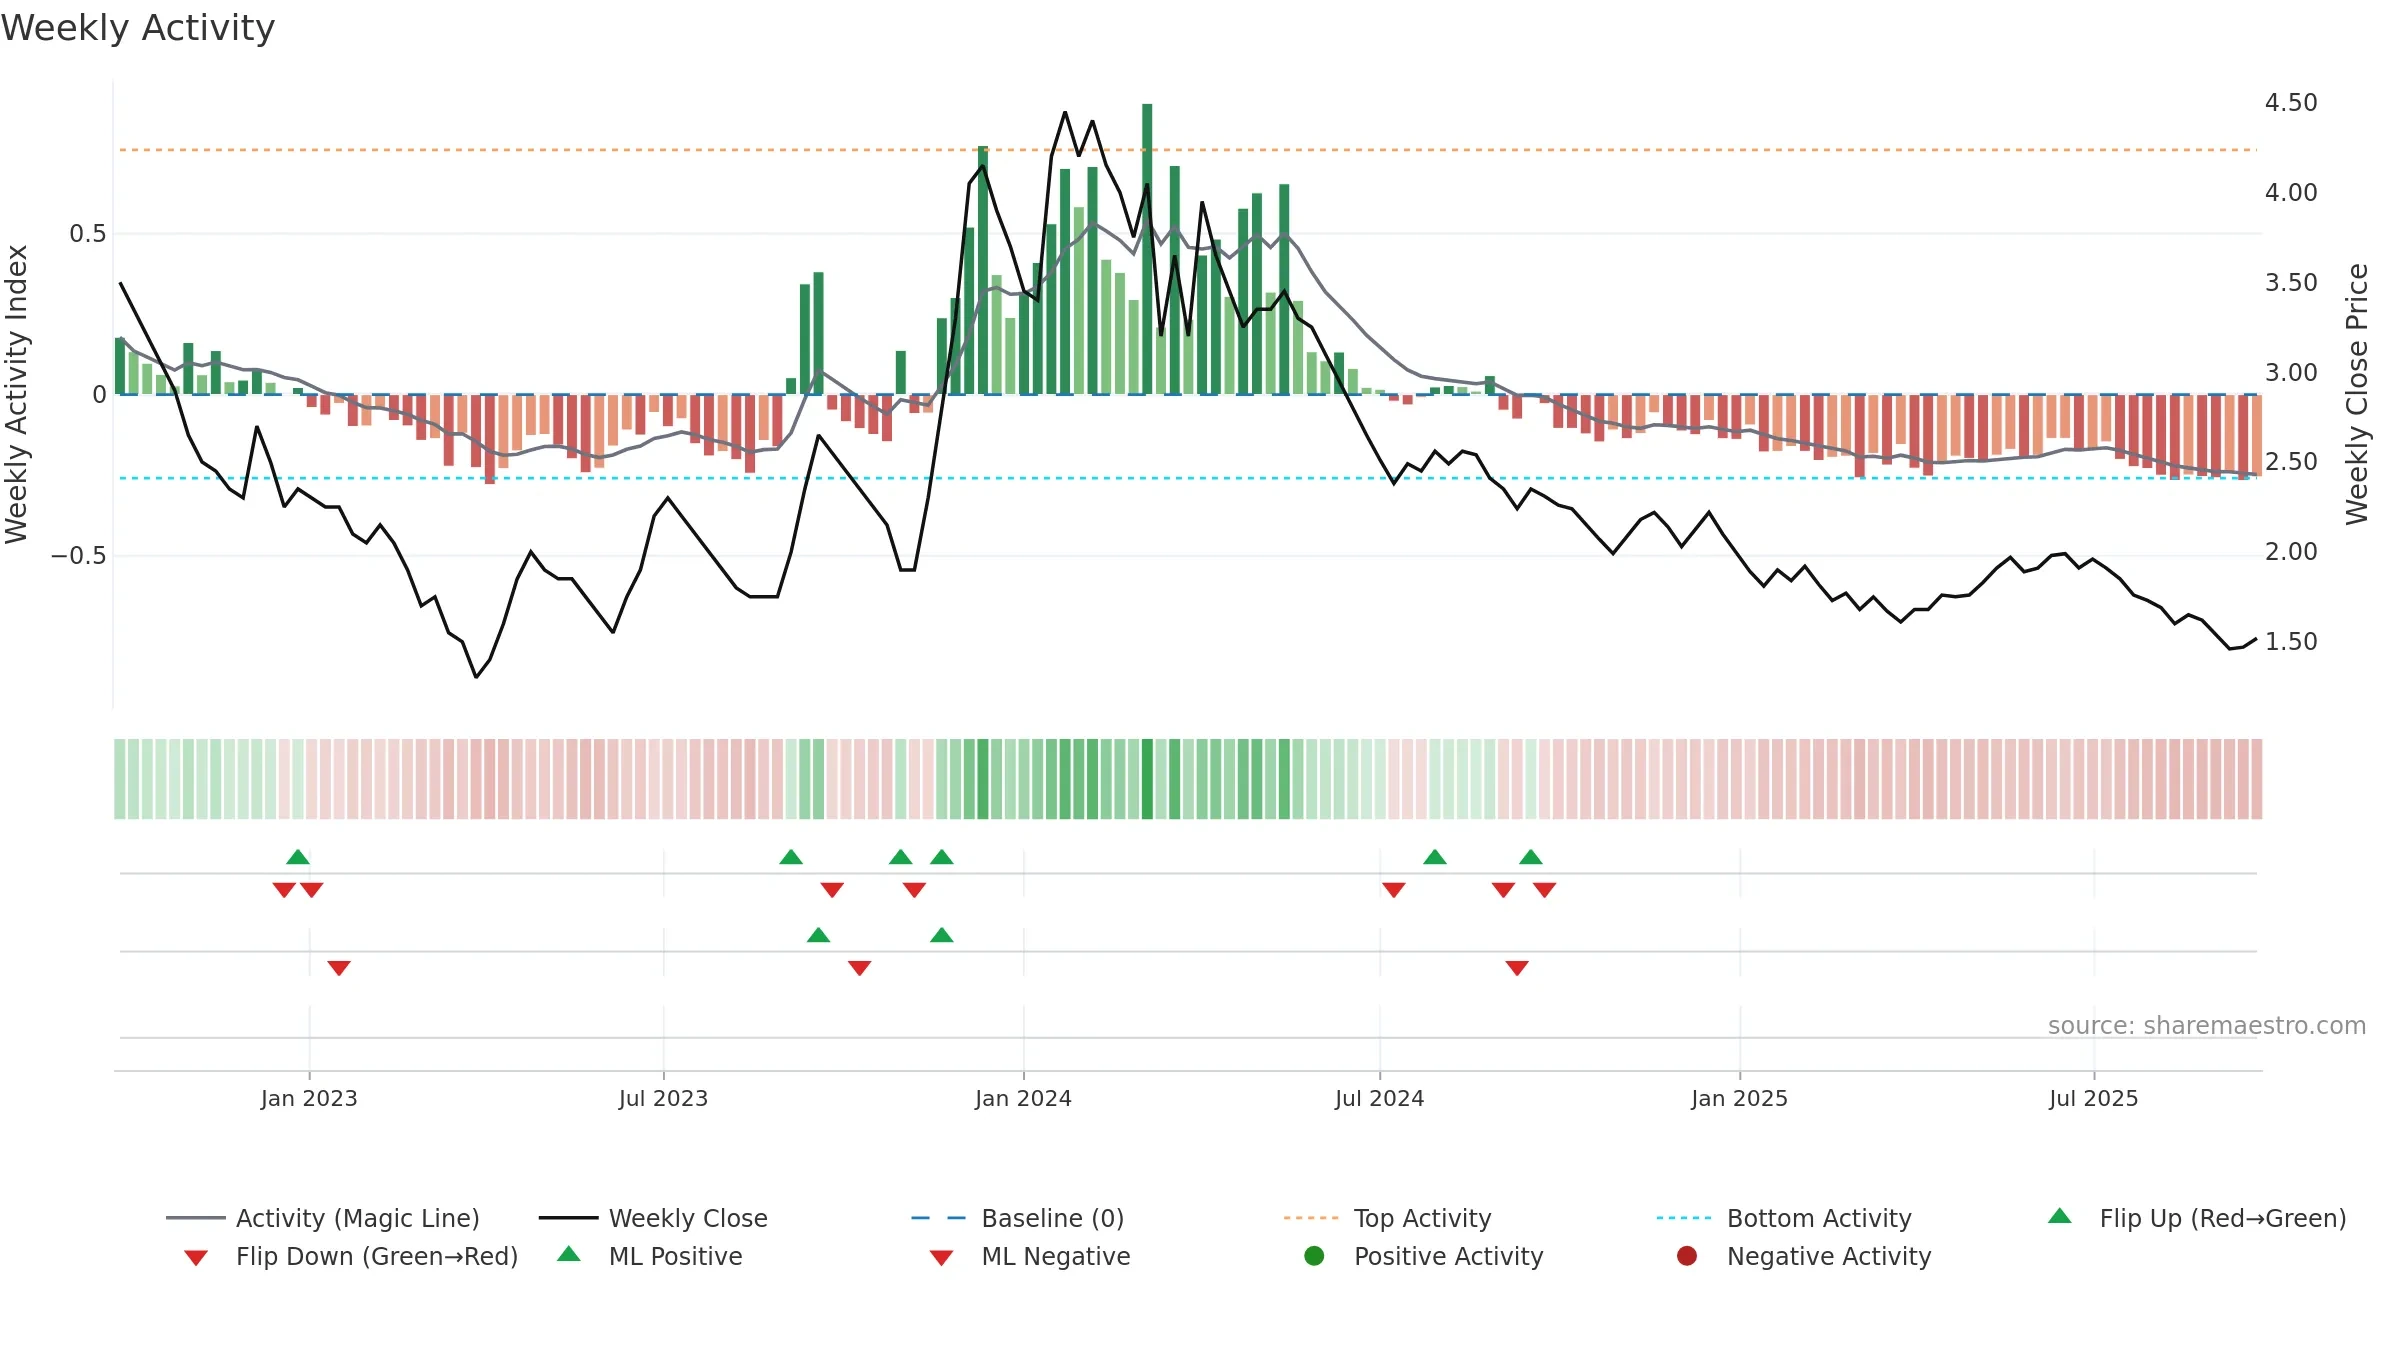This screenshot has height=1350, width=2400.
Task: Click the tallest dark green activity bar
Action: pyautogui.click(x=1147, y=249)
